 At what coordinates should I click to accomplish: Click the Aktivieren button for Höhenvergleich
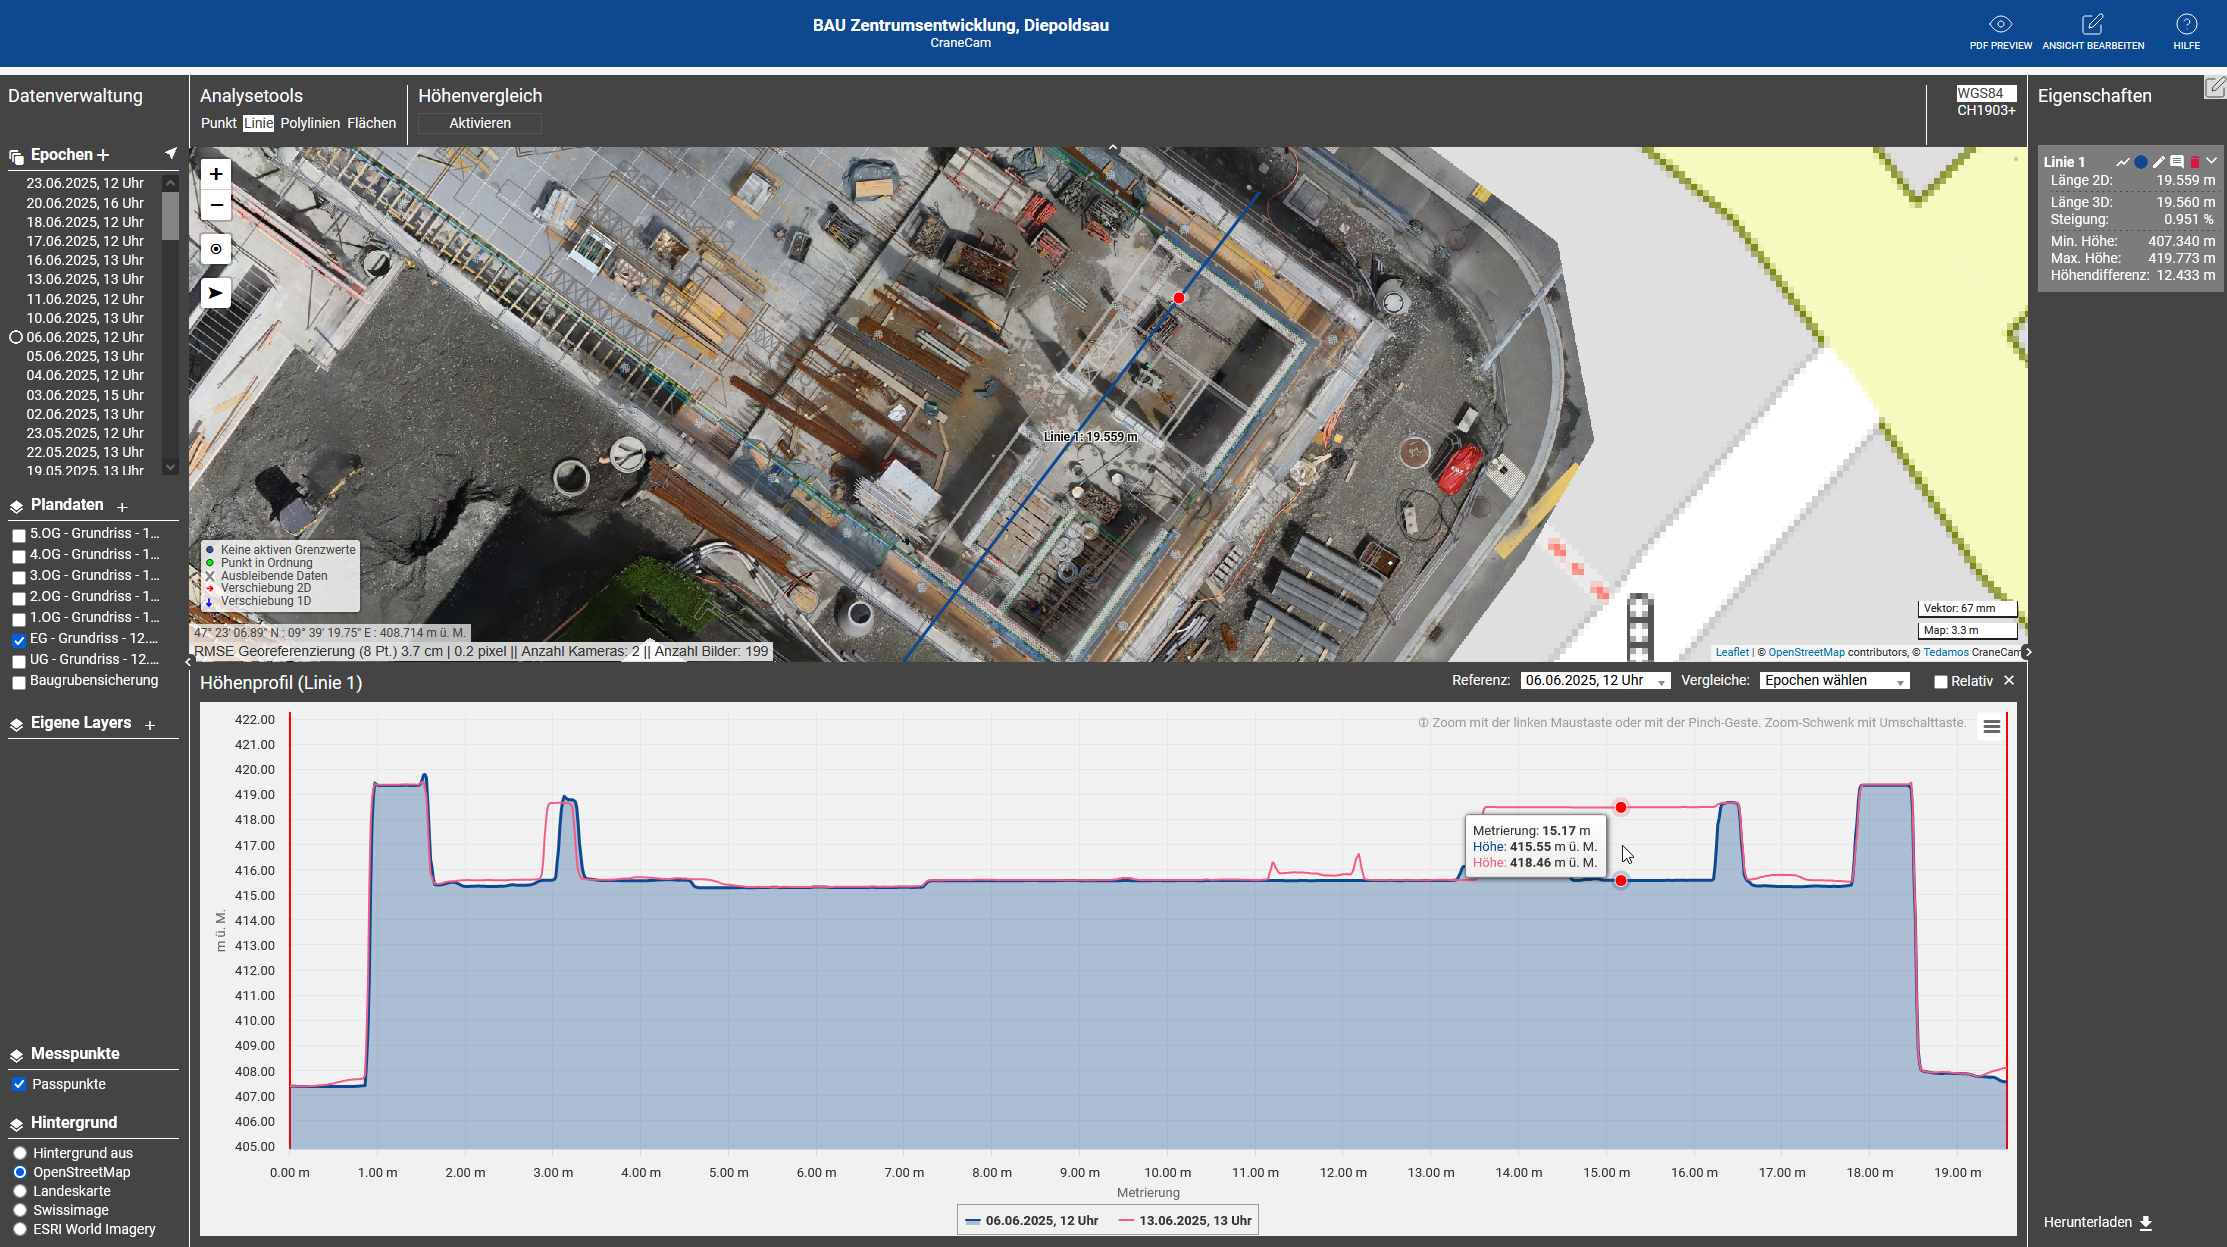click(x=480, y=123)
